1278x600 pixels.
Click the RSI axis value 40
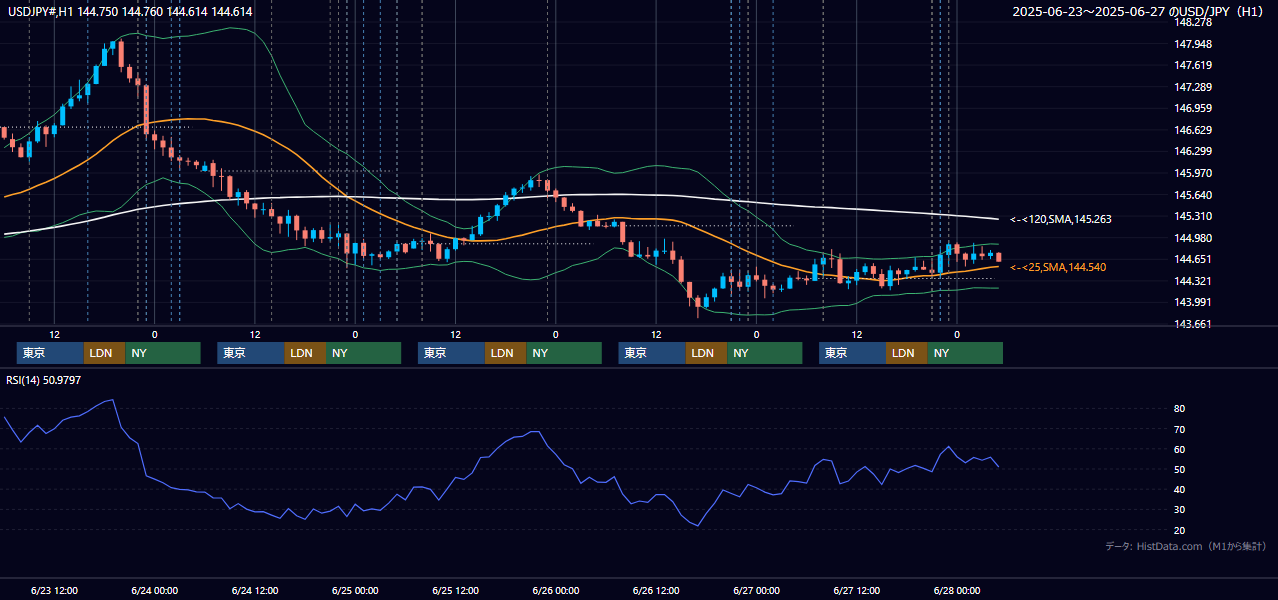tap(1180, 489)
